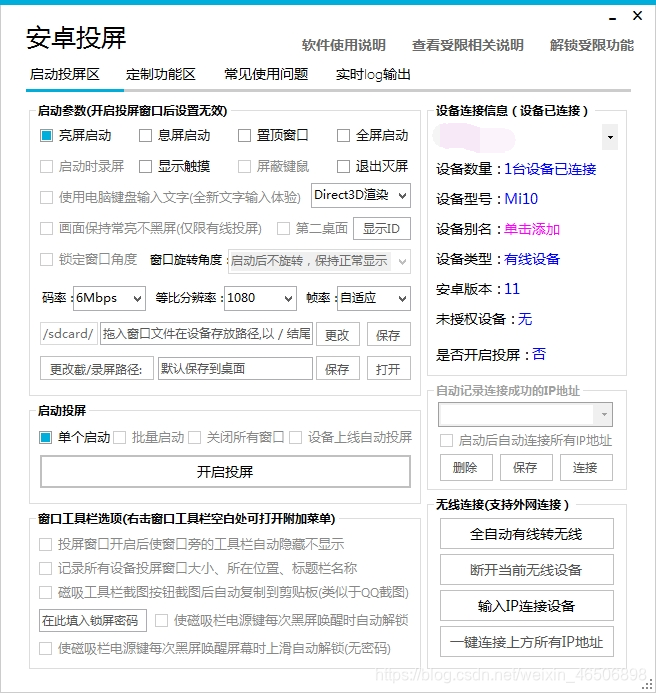The image size is (656, 693).
Task: Toggle 黑屏唤醒时自动解锁 checkbox
Action: pos(161,621)
